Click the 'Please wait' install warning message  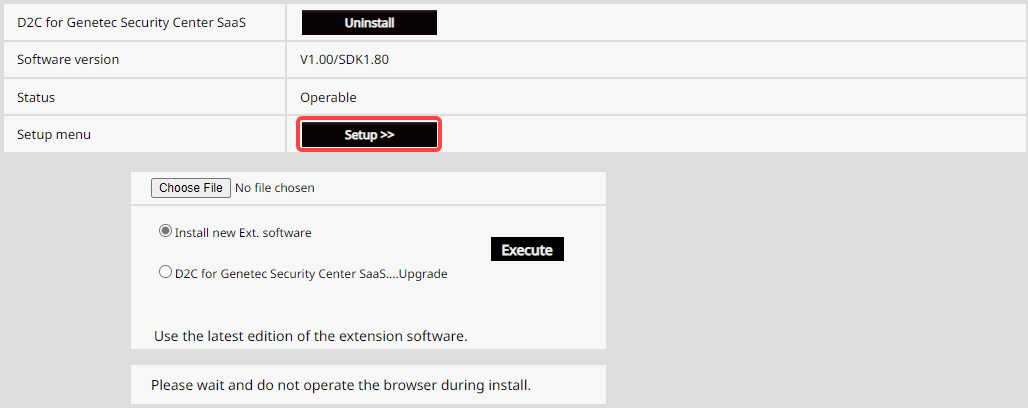coord(341,385)
